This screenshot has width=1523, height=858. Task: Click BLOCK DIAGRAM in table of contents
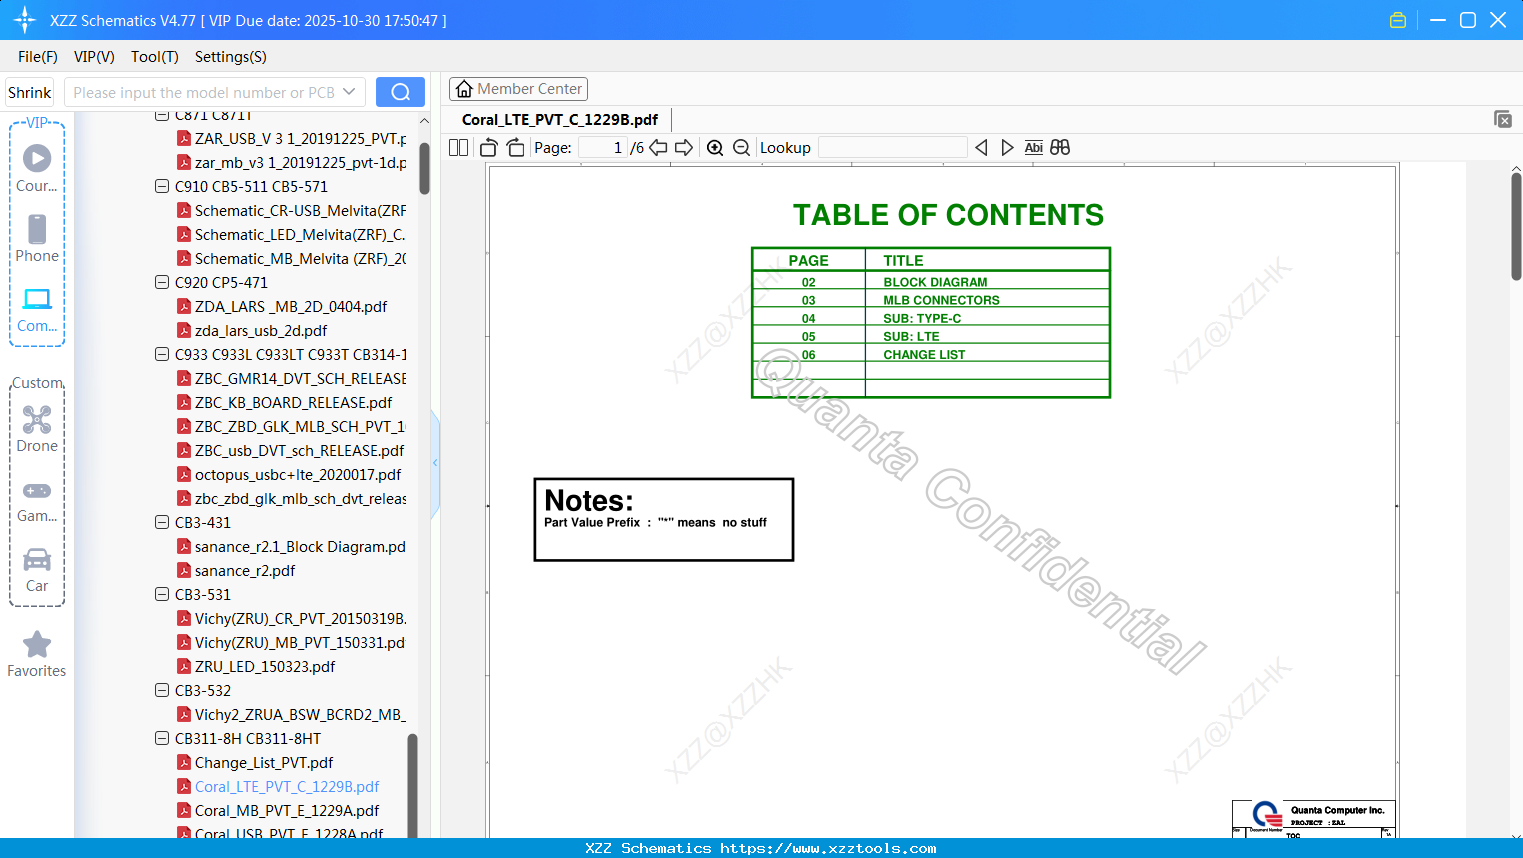click(x=935, y=282)
